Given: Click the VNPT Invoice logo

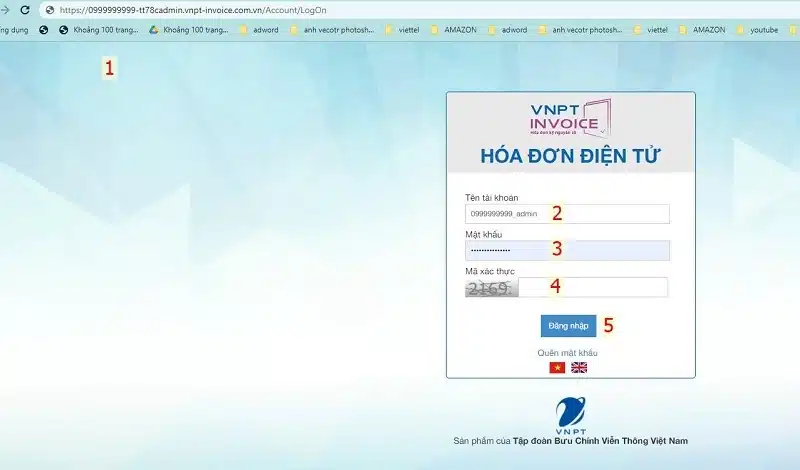Looking at the screenshot, I should [x=570, y=118].
